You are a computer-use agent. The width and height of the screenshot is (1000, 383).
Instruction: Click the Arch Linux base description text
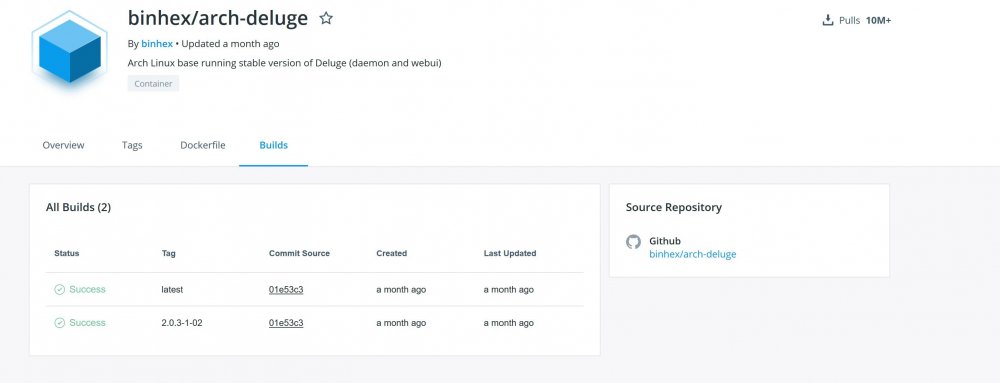[x=284, y=63]
